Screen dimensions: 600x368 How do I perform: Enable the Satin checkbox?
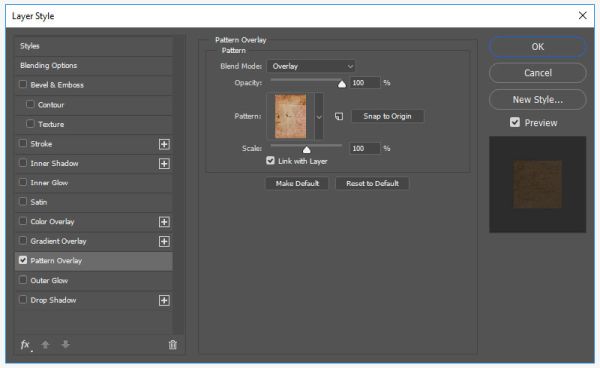[23, 202]
